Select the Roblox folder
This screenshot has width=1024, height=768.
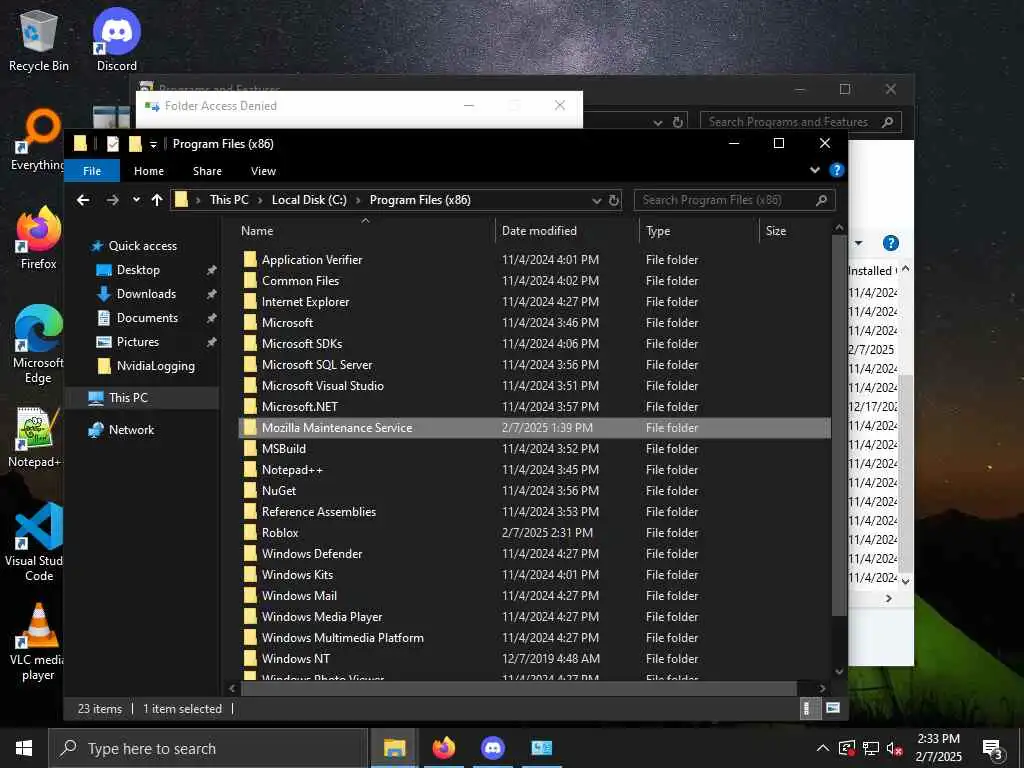tap(535, 533)
